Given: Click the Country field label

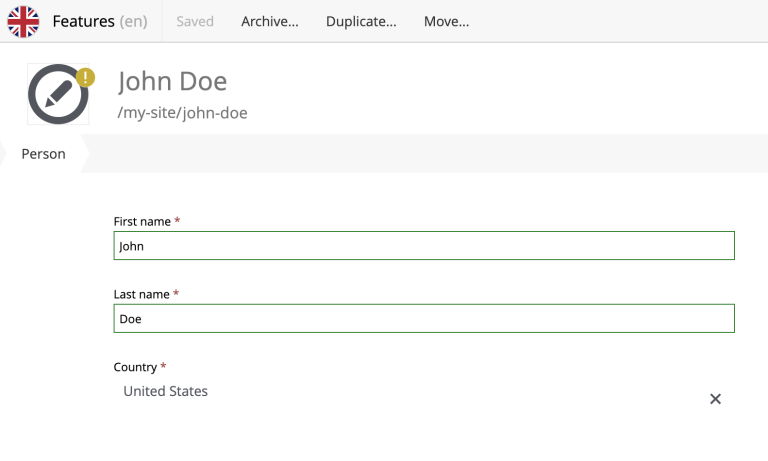Looking at the screenshot, I should 135,367.
